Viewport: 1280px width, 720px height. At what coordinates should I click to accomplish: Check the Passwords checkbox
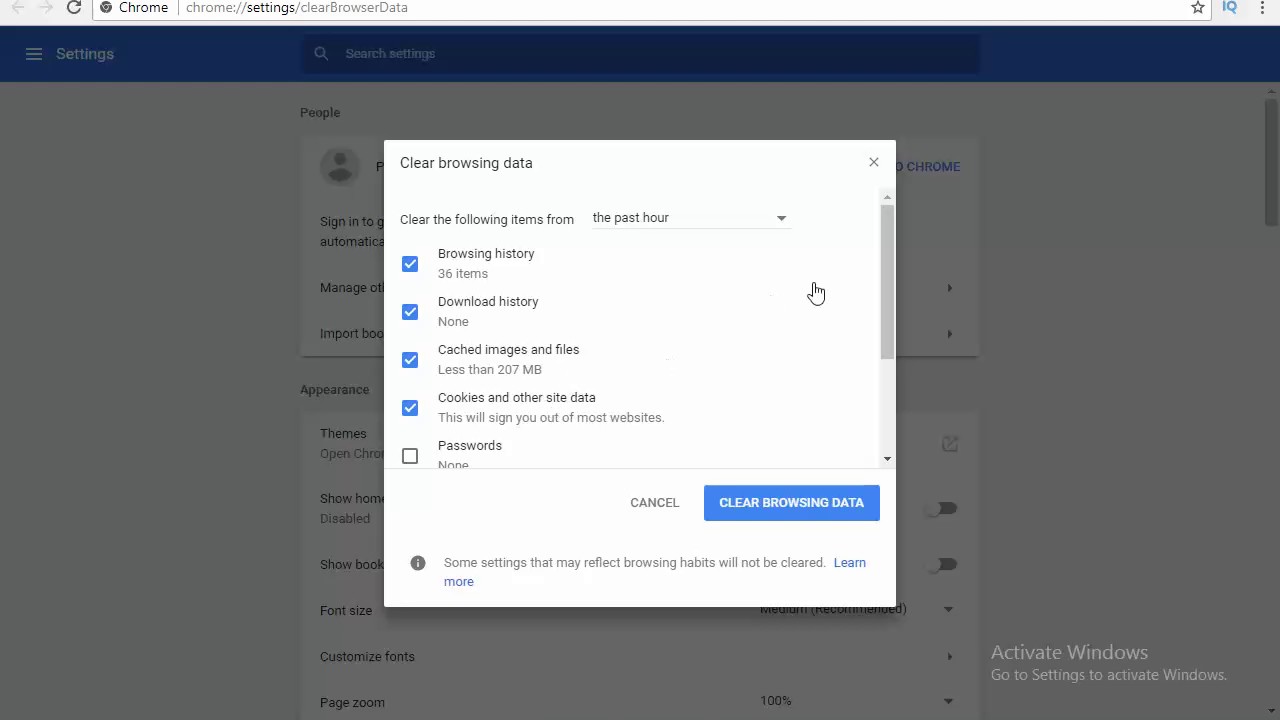click(410, 456)
